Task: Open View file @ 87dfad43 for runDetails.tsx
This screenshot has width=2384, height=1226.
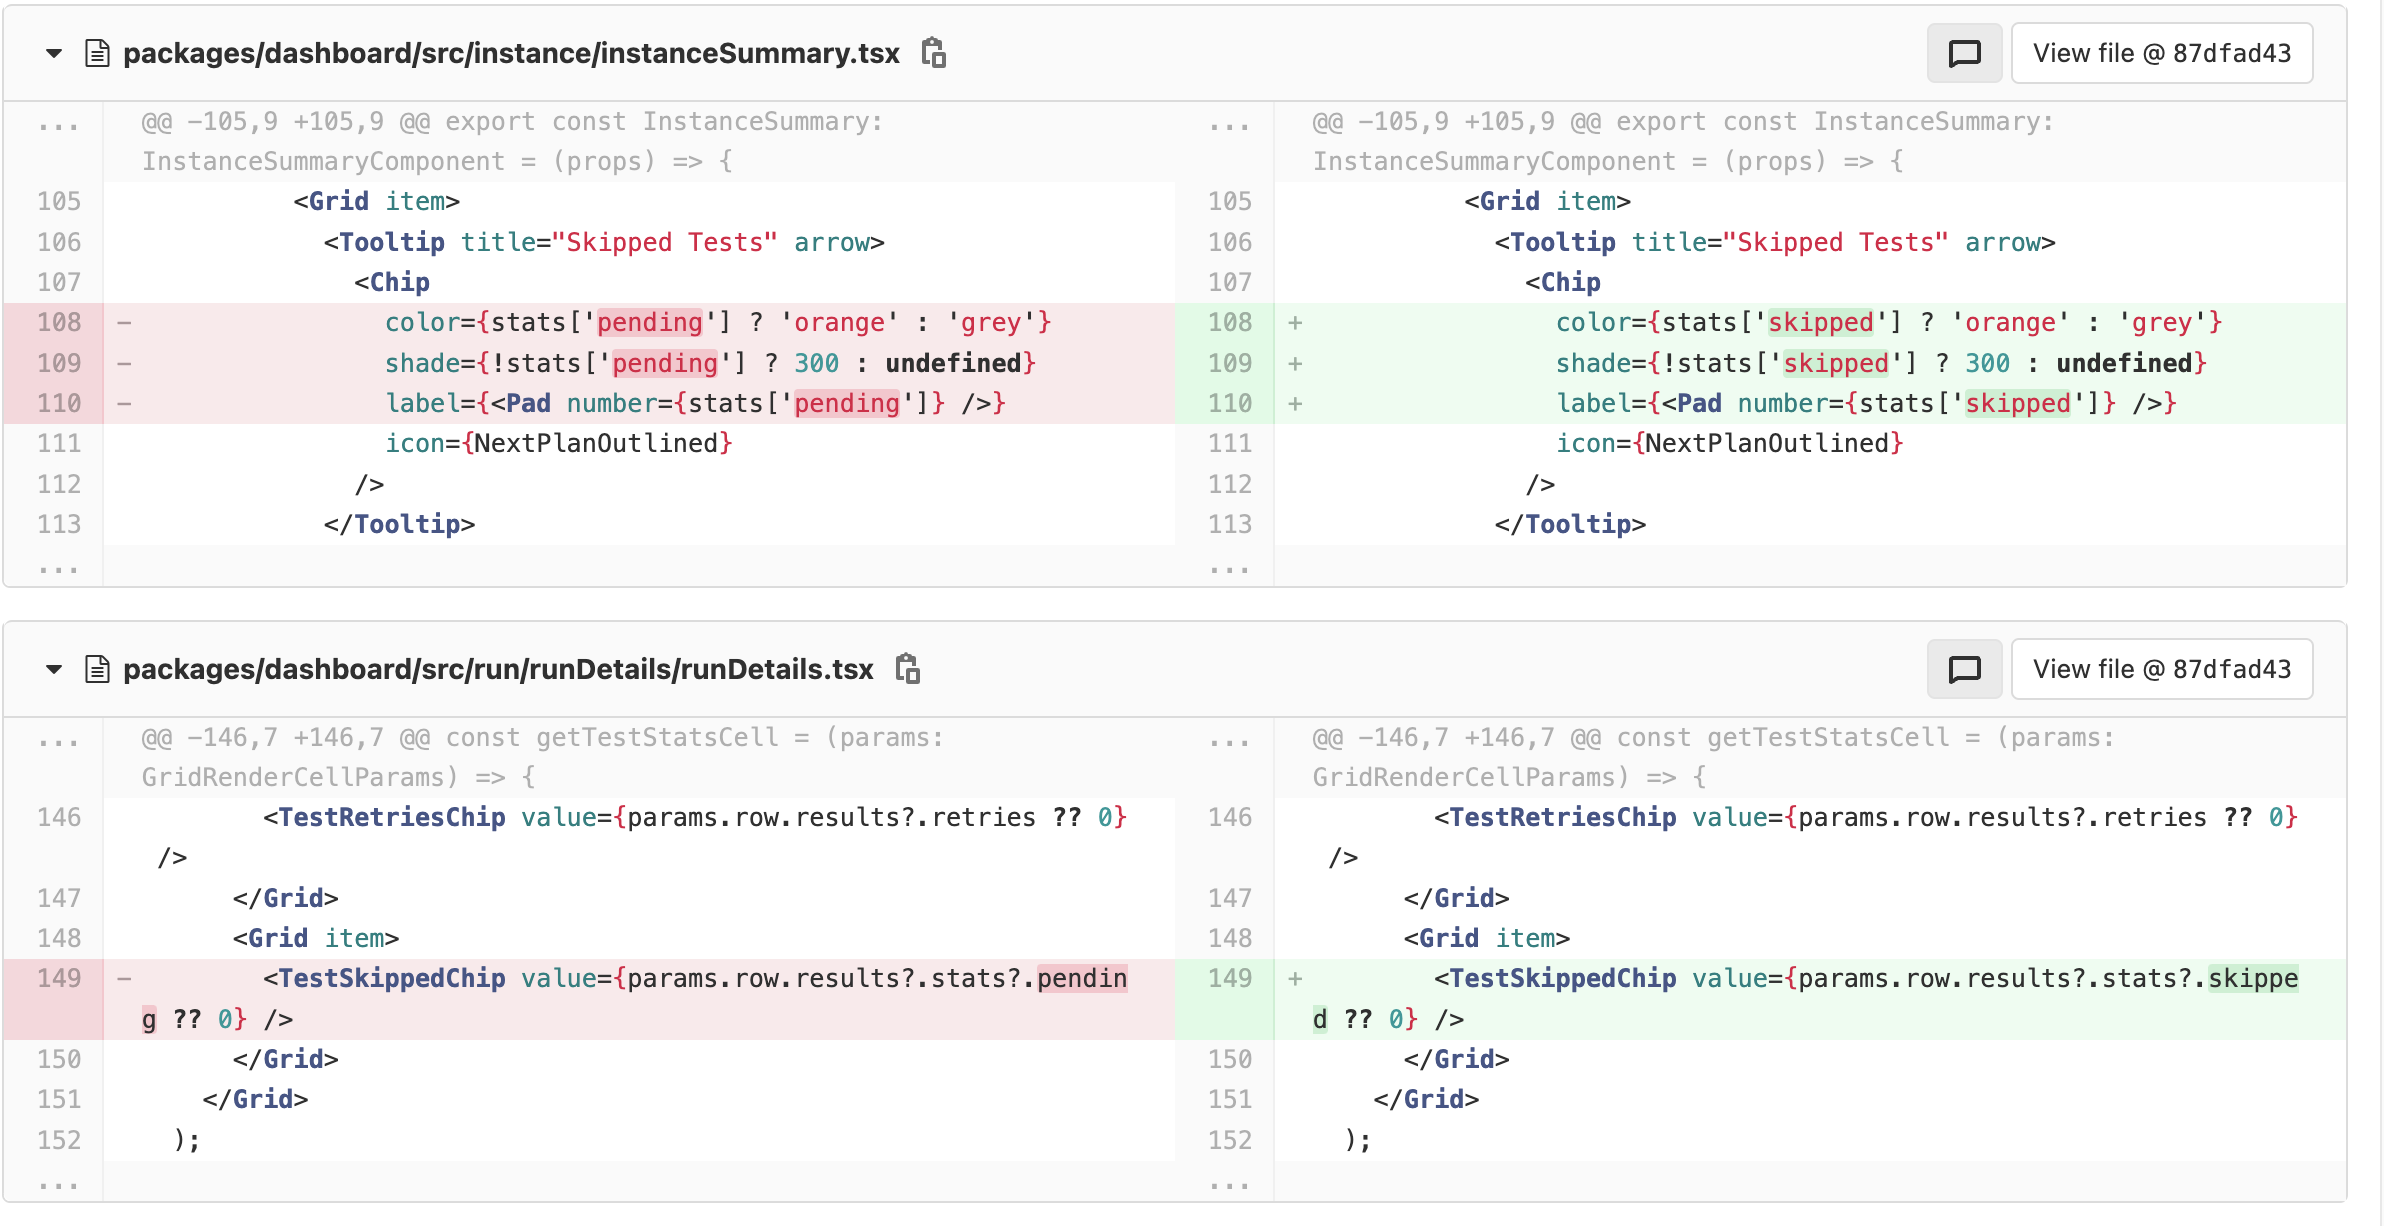Action: 2162,669
